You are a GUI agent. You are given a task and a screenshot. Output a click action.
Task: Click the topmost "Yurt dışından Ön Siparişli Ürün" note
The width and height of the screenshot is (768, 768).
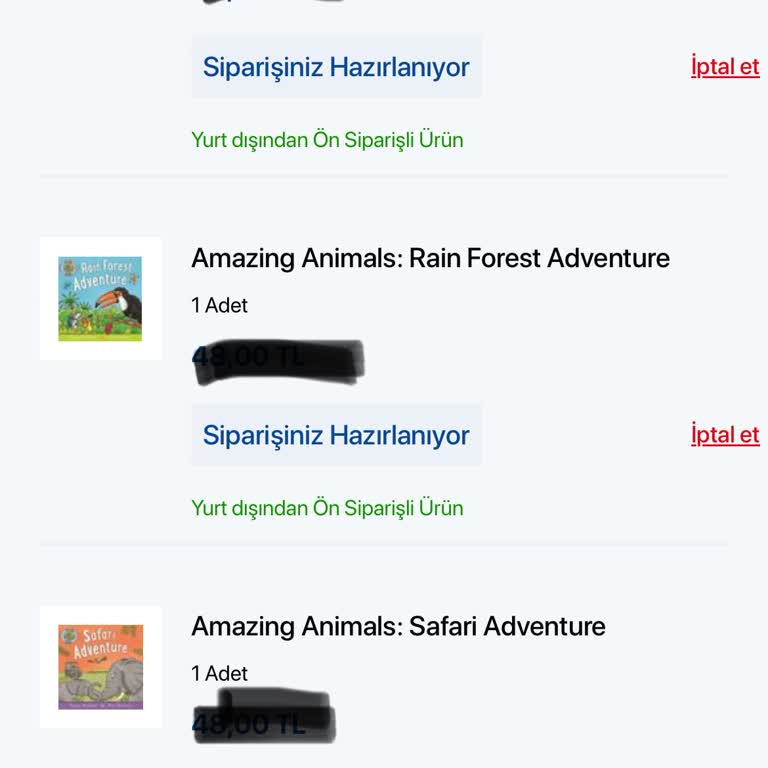[x=327, y=140]
